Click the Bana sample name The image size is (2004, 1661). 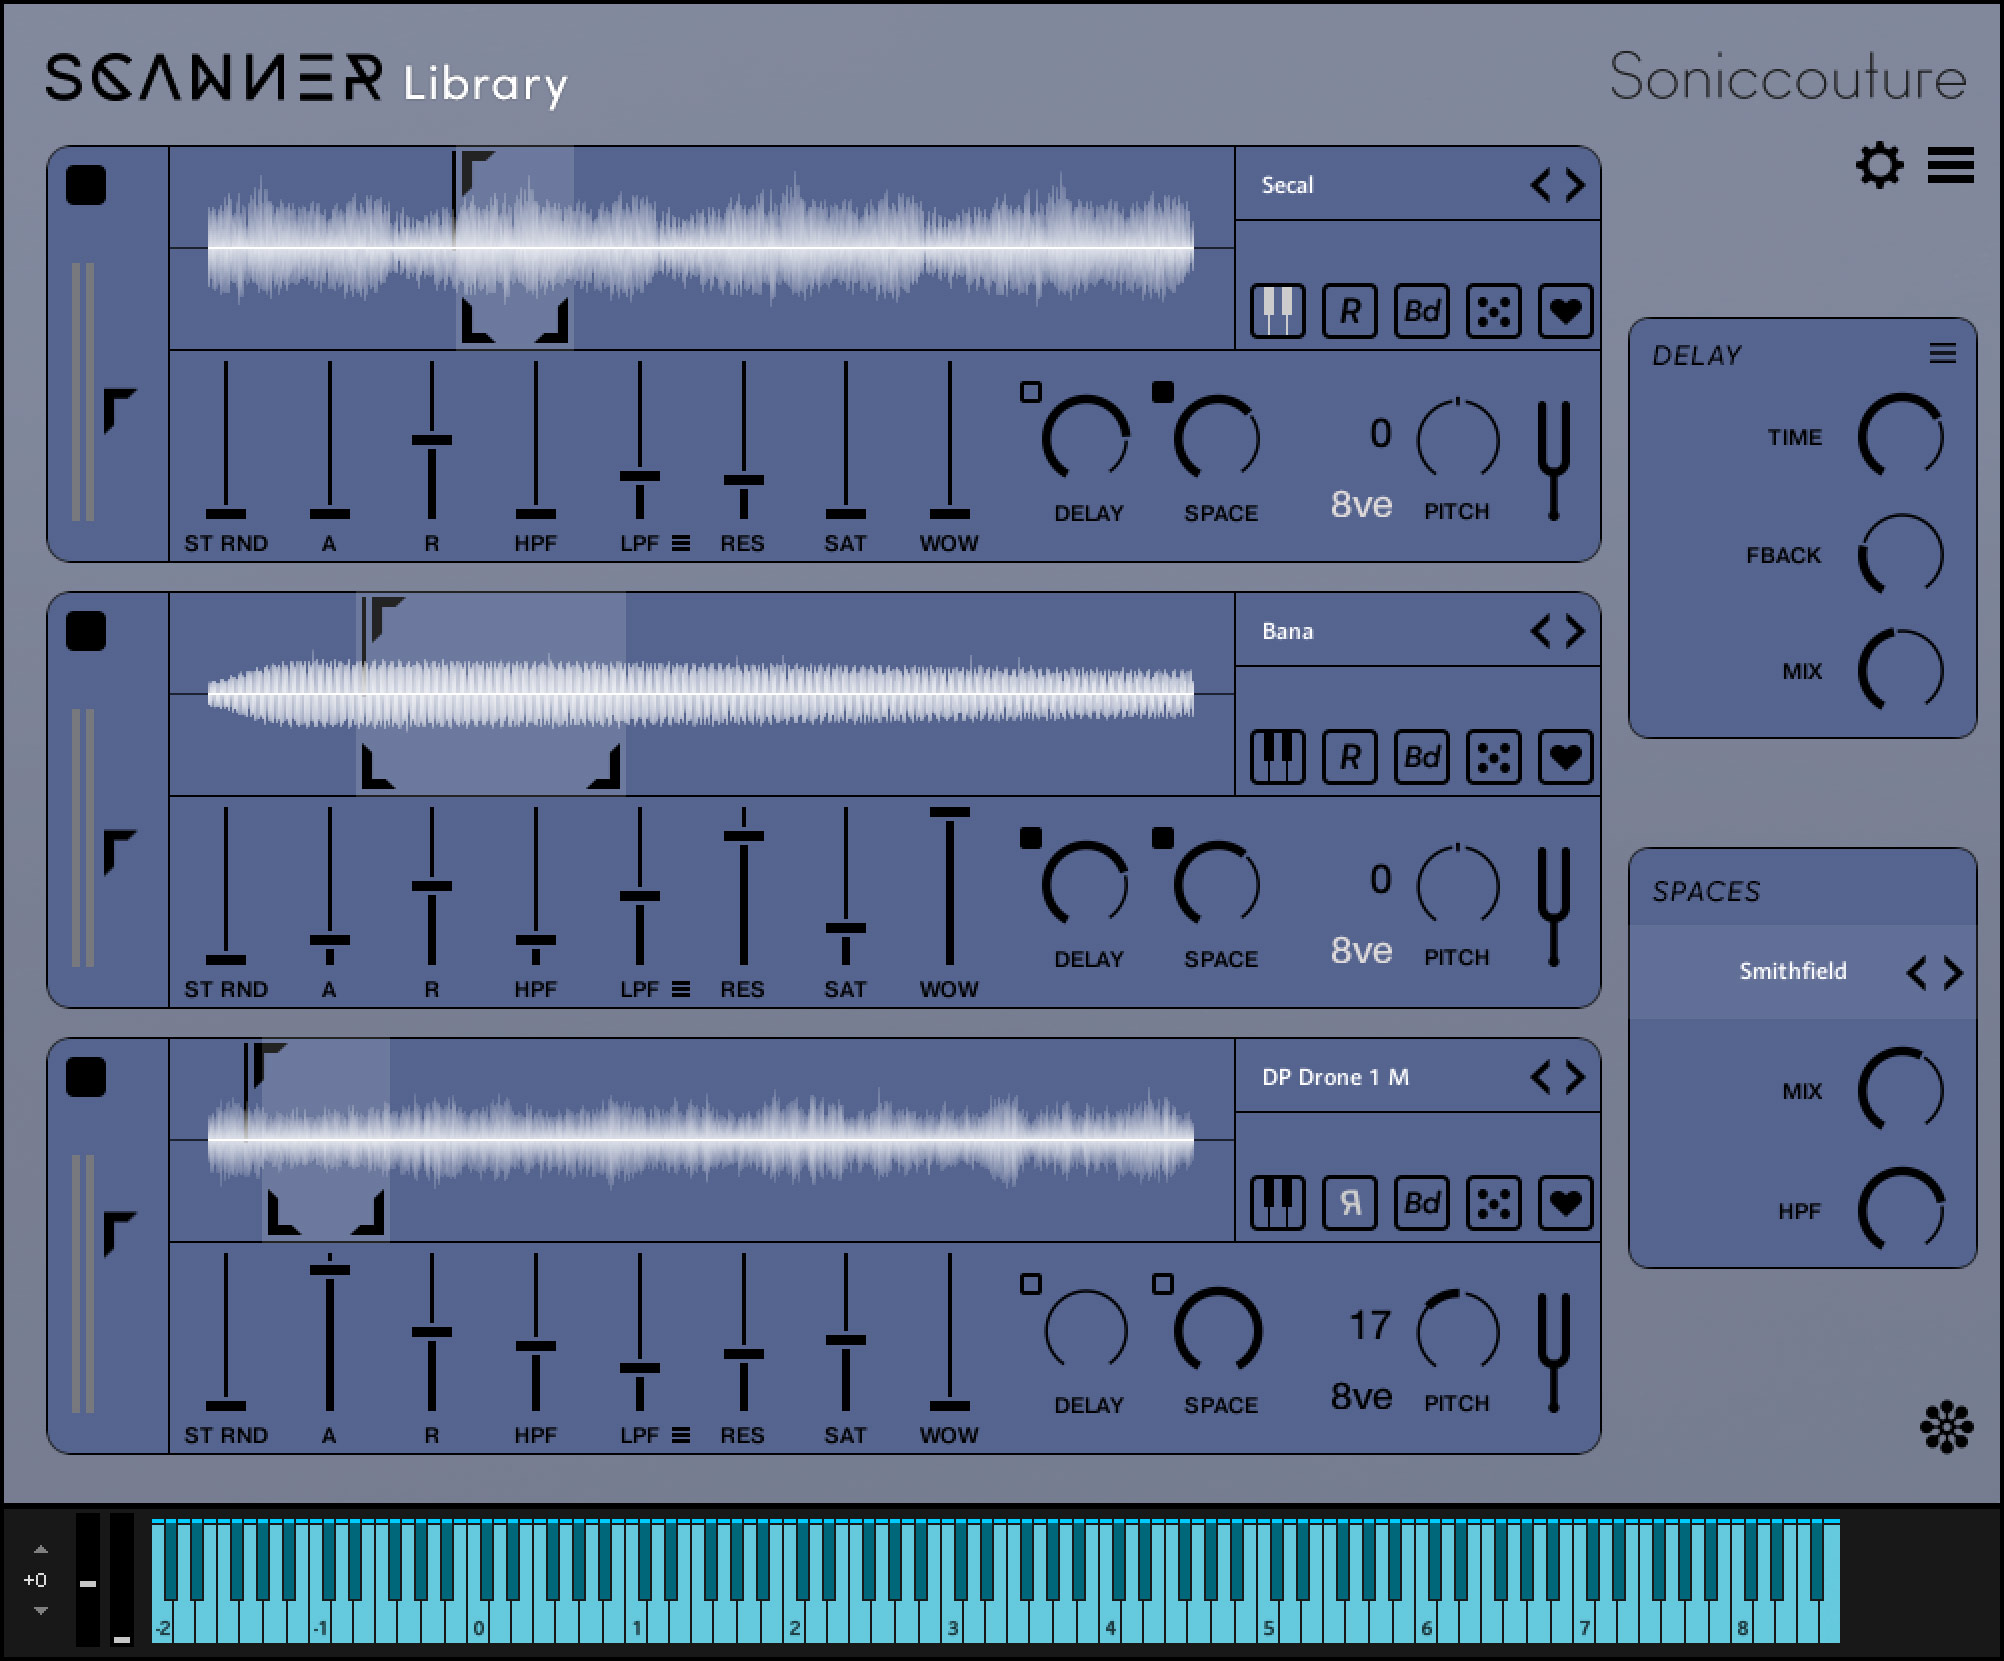pyautogui.click(x=1287, y=631)
